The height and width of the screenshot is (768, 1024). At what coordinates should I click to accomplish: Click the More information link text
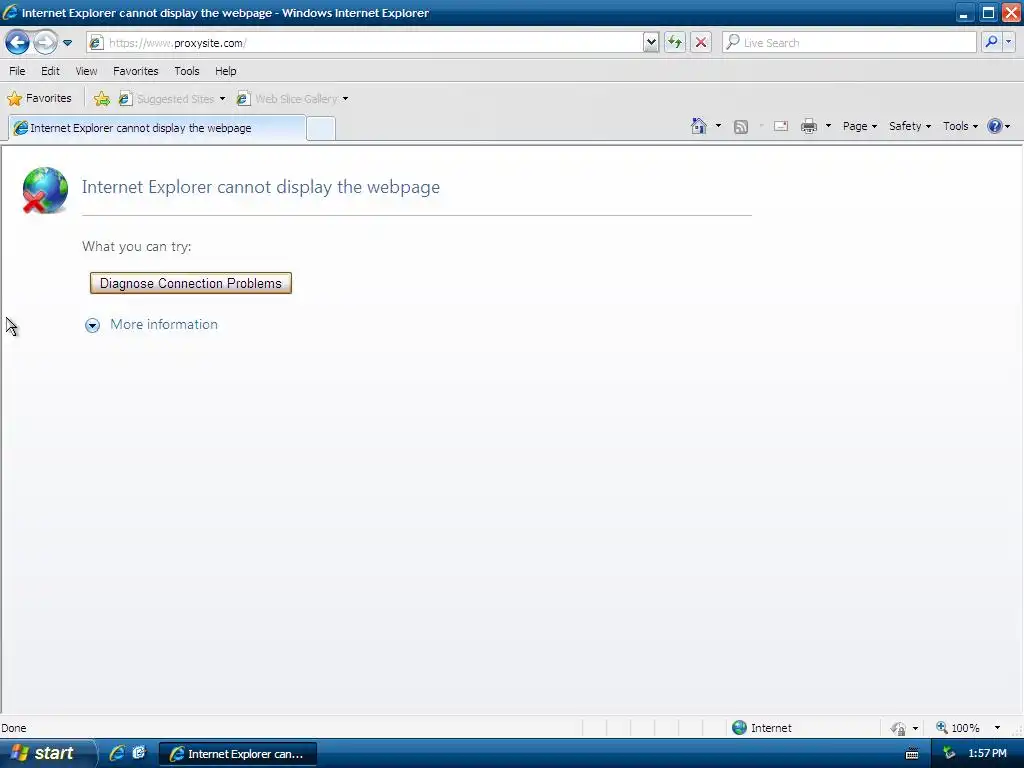164,325
